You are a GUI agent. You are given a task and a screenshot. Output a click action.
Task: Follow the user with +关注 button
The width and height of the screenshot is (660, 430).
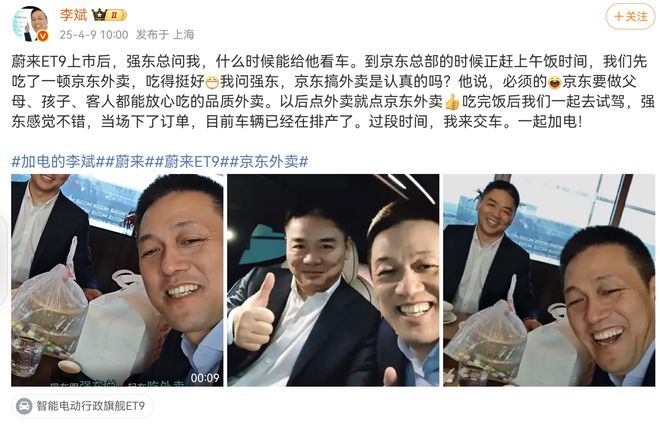click(x=631, y=17)
